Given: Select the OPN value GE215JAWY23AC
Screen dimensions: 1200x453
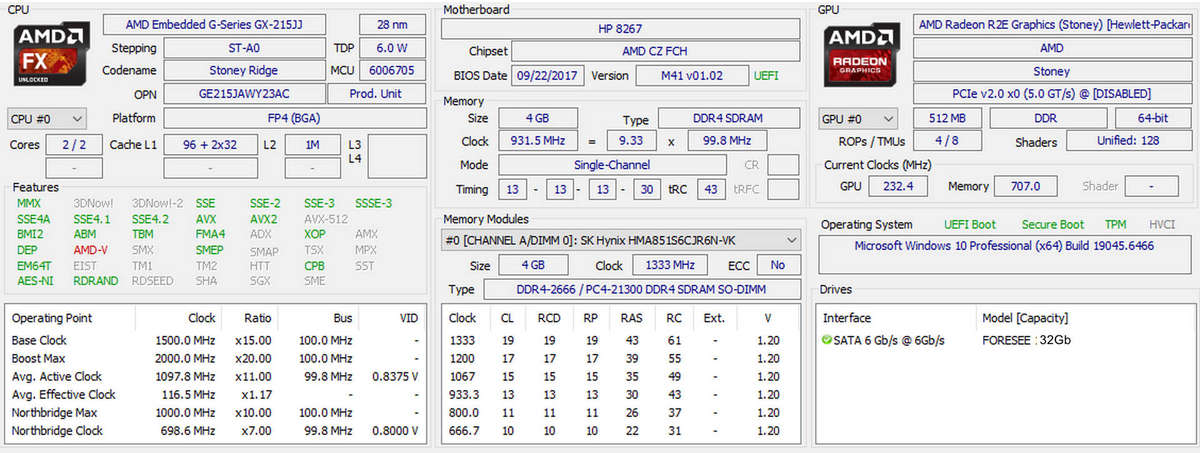Looking at the screenshot, I should pos(244,94).
